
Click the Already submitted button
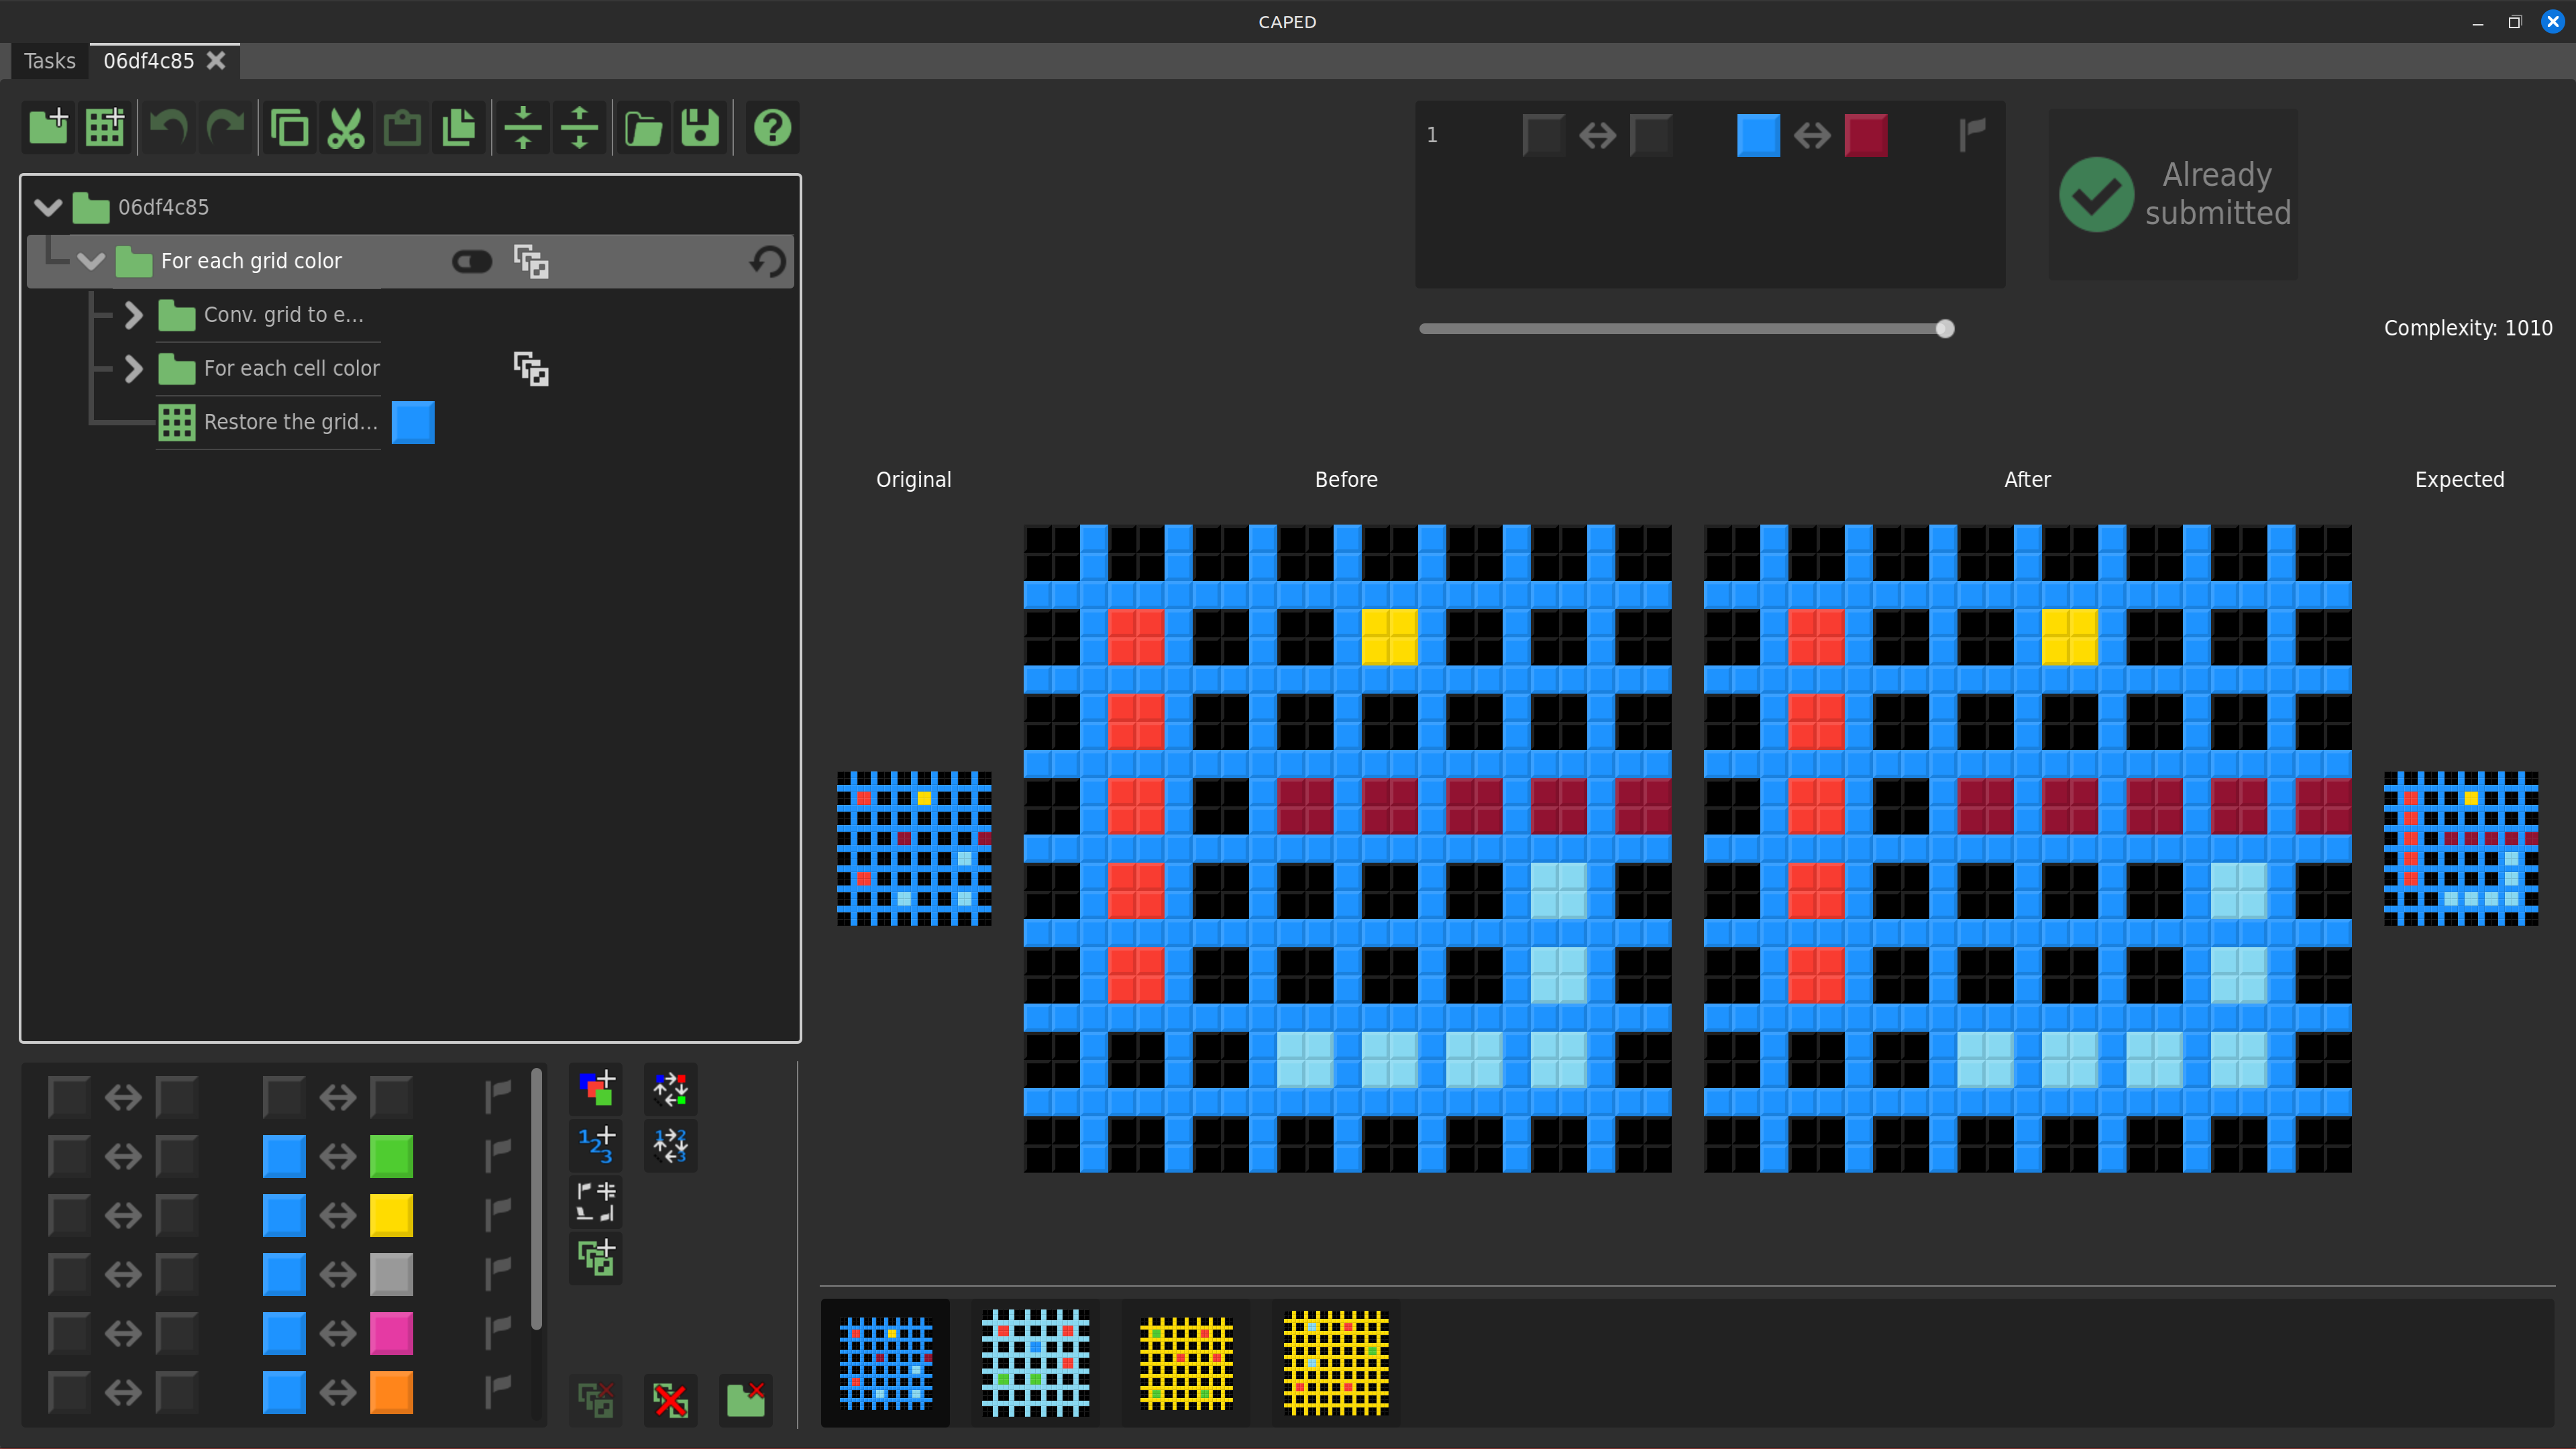click(2173, 194)
